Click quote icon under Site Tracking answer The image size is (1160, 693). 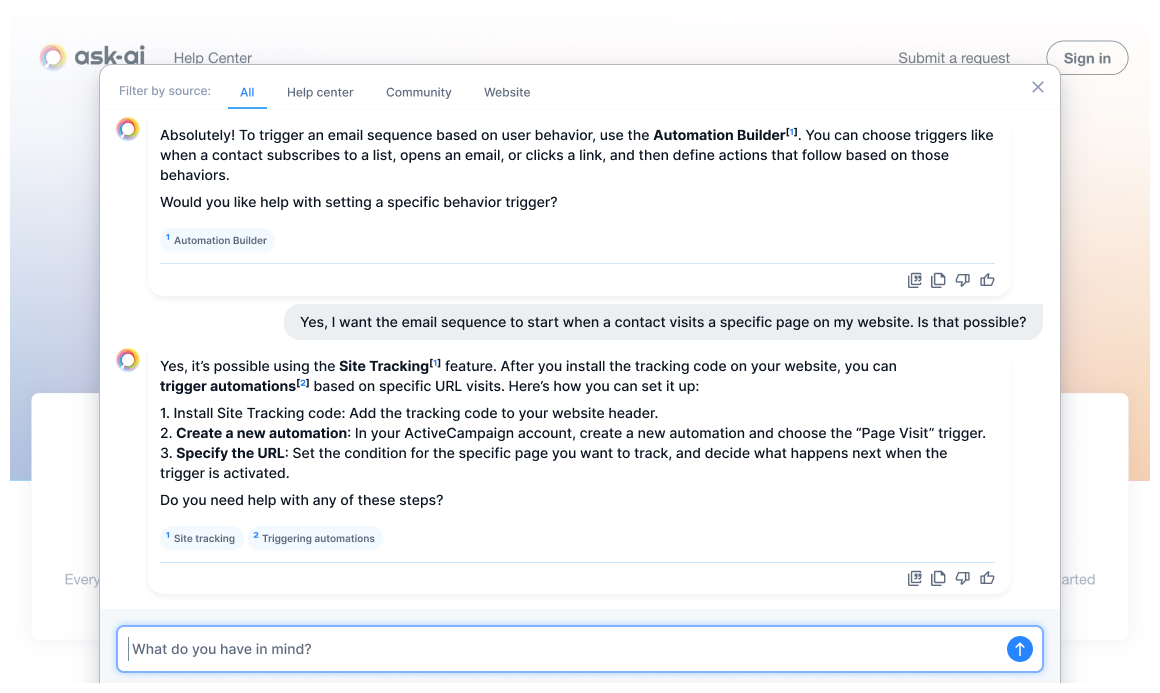(x=914, y=578)
